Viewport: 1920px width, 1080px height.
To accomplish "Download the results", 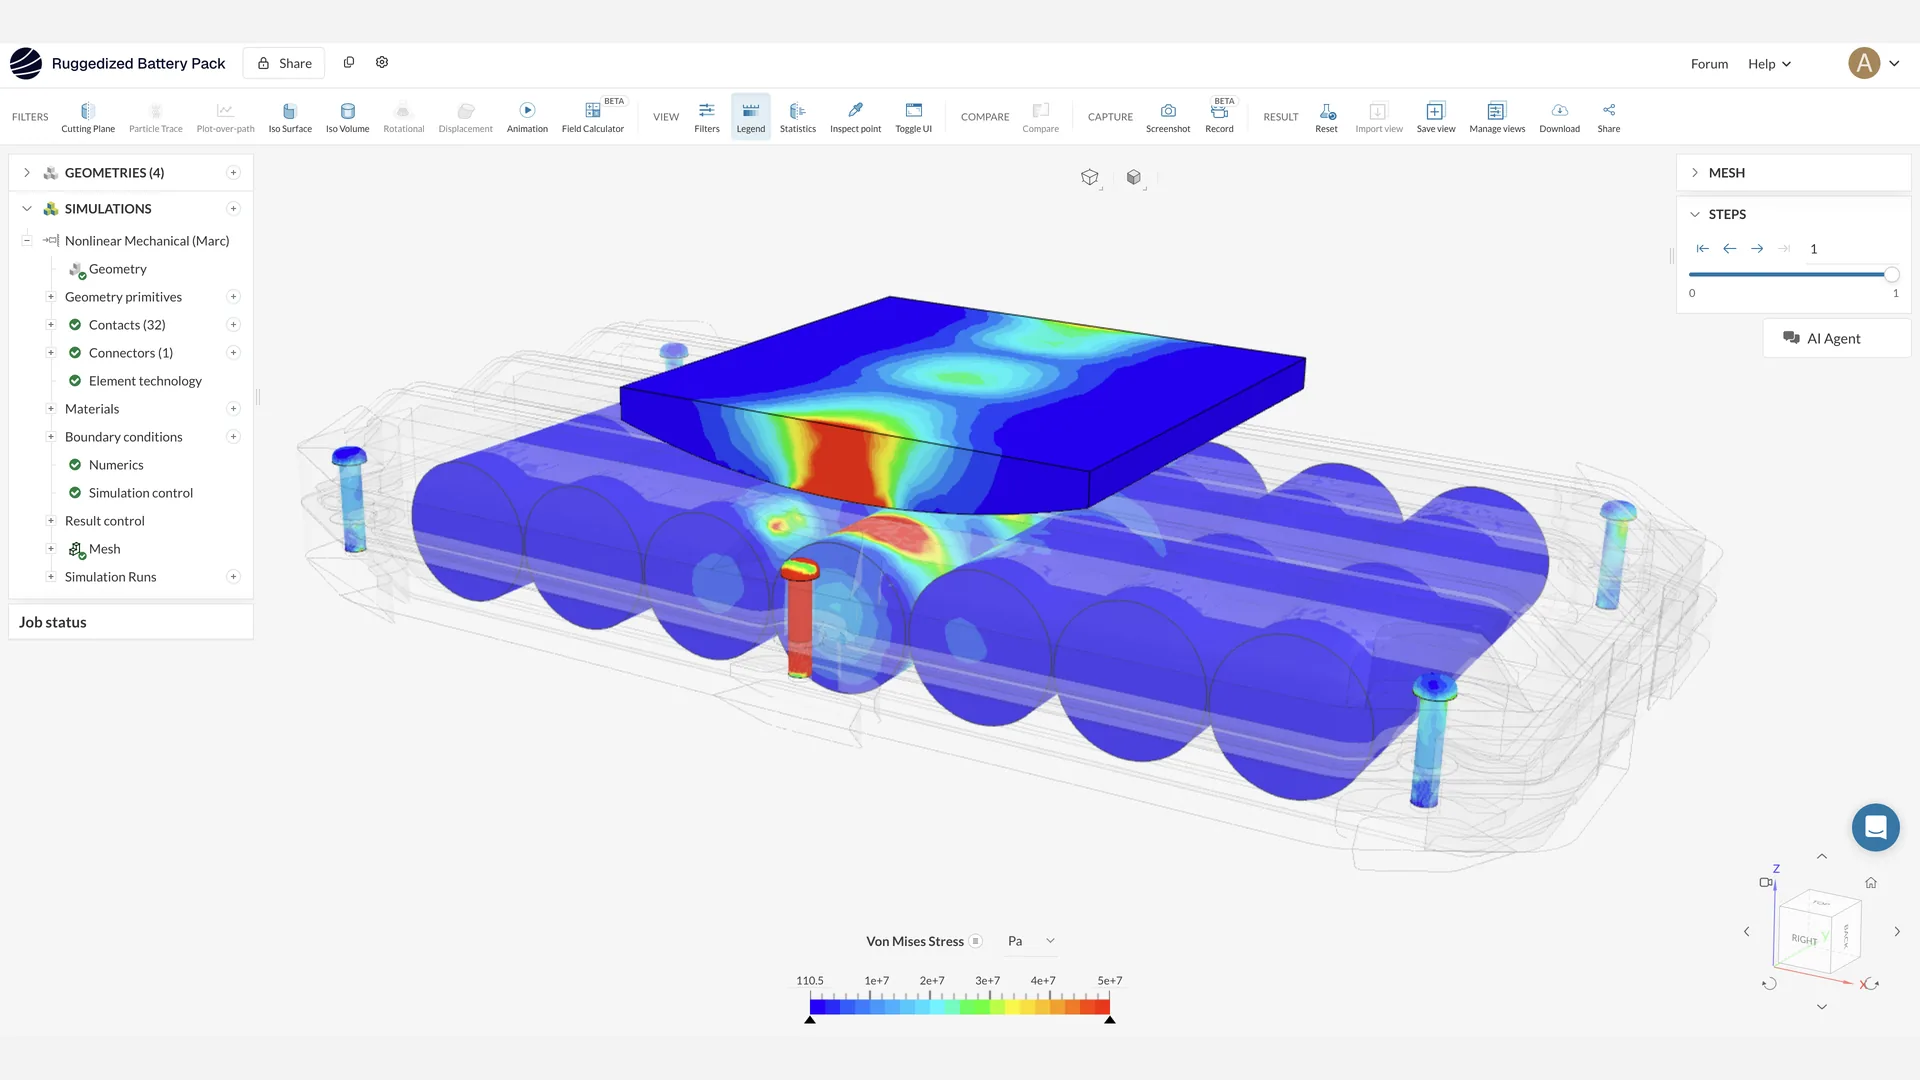I will coord(1559,117).
